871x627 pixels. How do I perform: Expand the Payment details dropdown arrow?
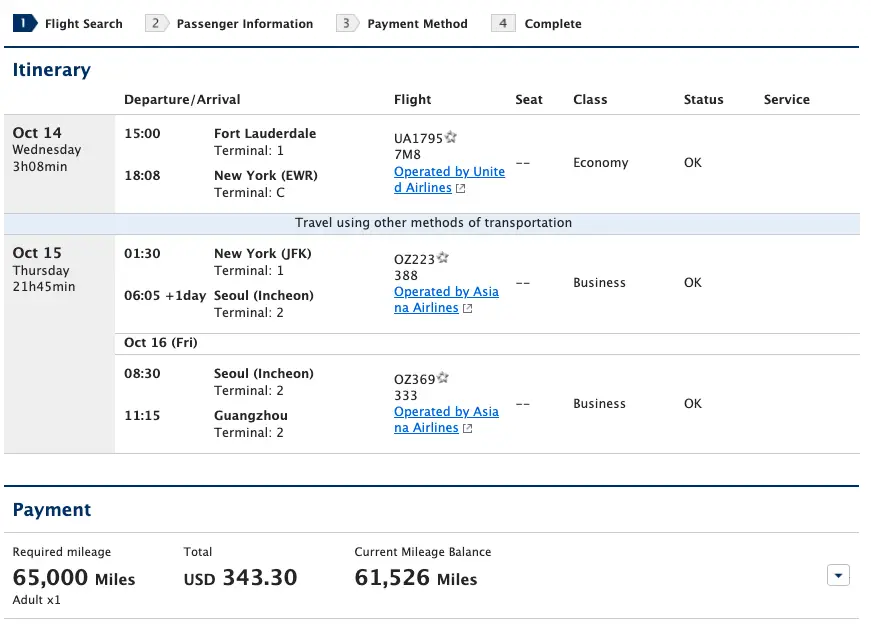[x=838, y=575]
